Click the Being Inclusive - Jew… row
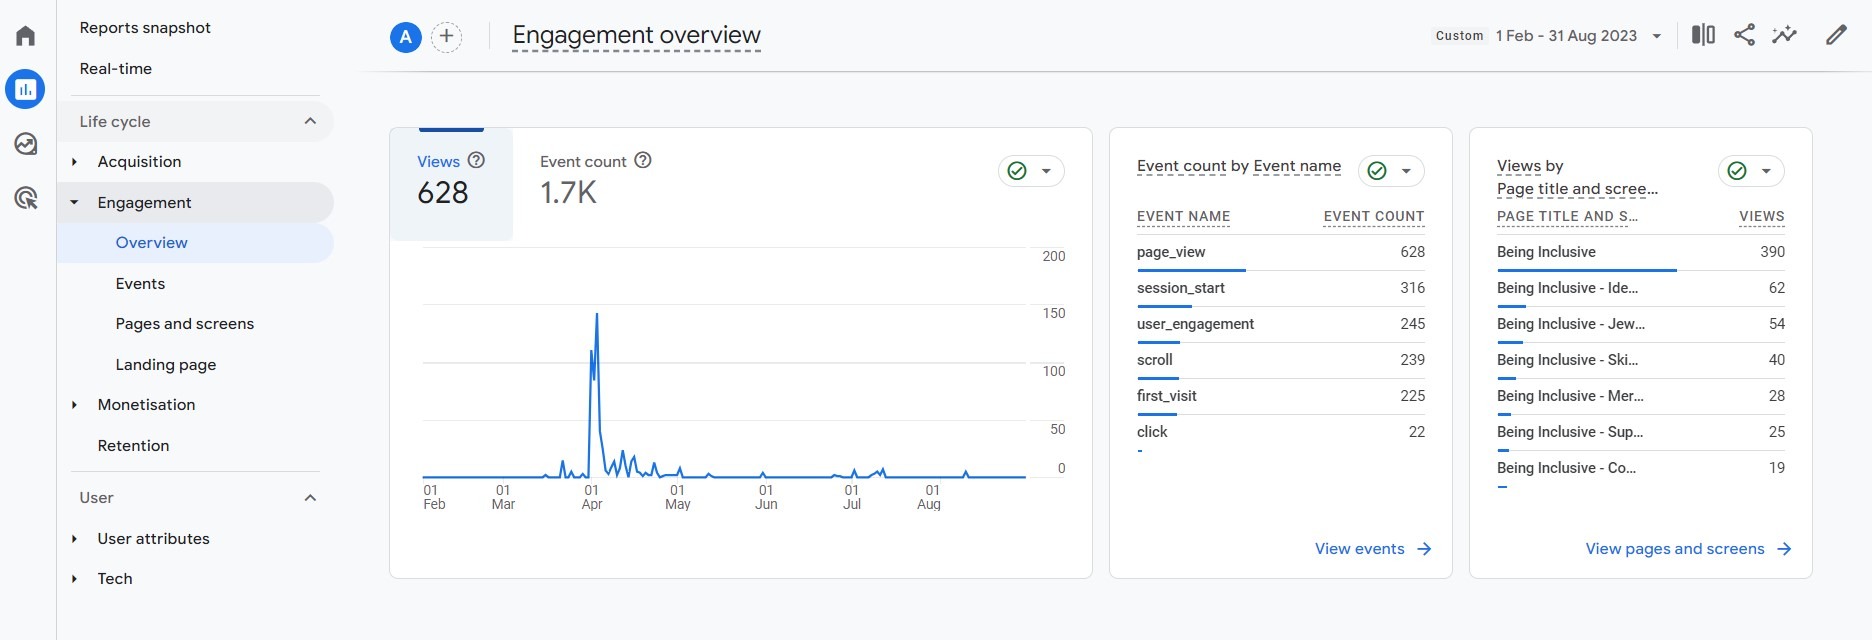This screenshot has width=1872, height=640. [1640, 324]
